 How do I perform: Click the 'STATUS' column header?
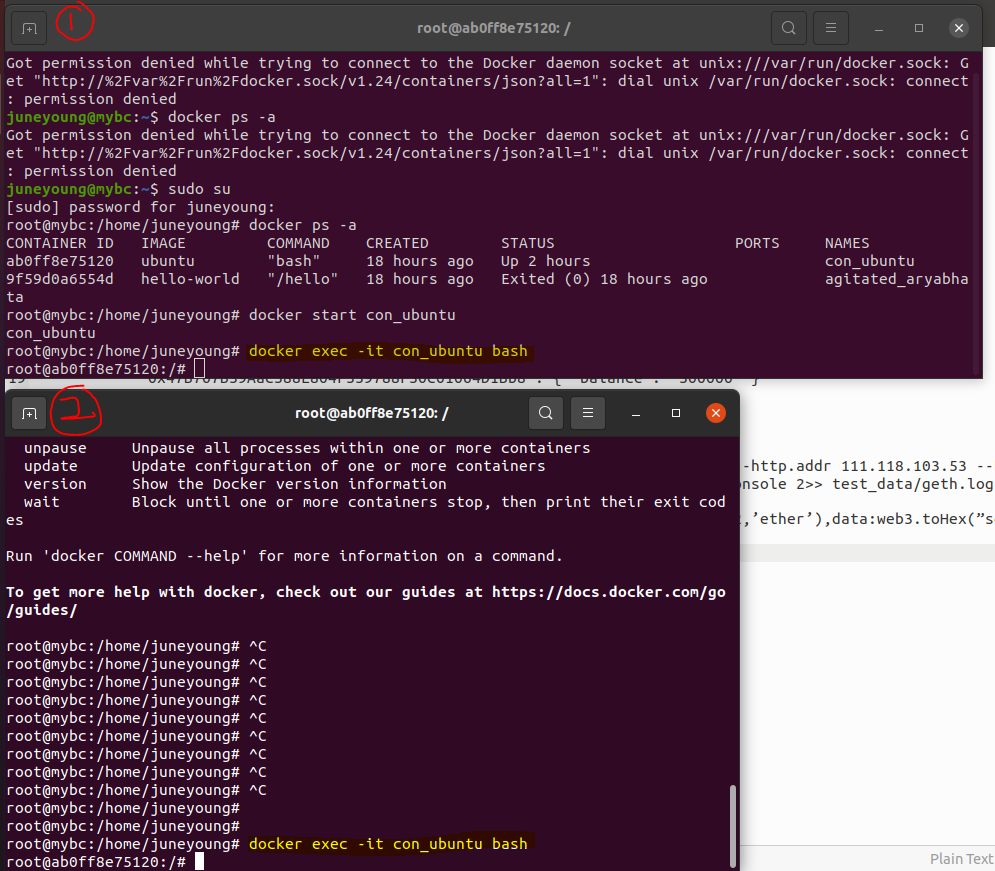527,244
